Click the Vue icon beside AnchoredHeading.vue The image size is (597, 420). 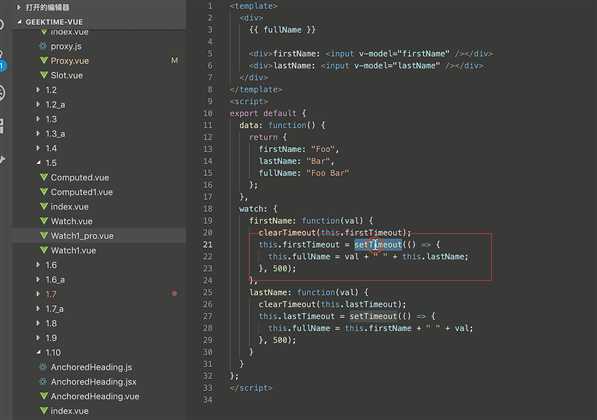pos(44,396)
